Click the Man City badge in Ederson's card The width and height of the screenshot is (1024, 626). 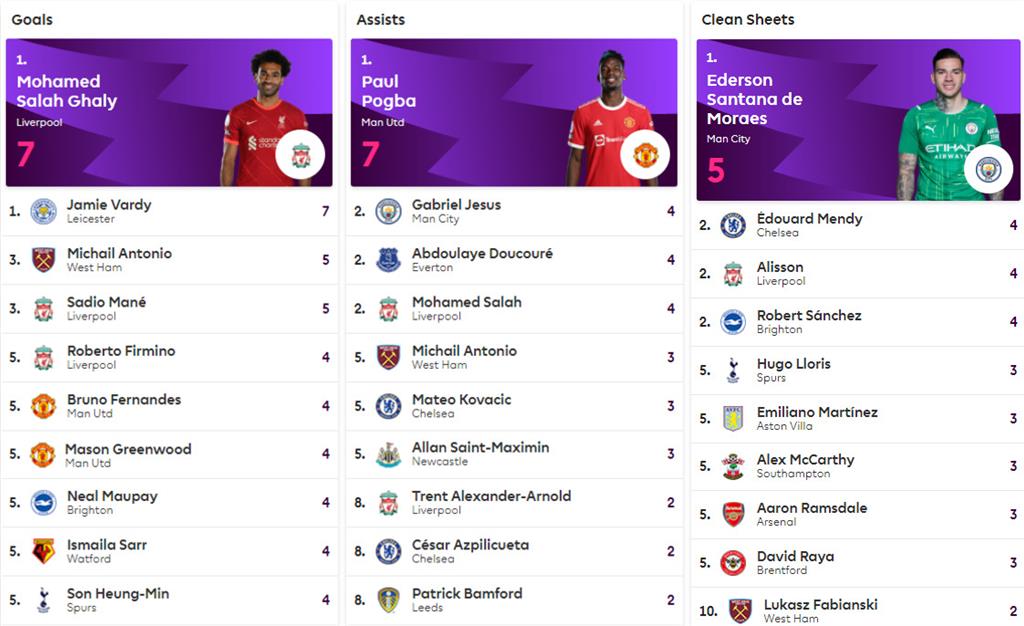(988, 169)
